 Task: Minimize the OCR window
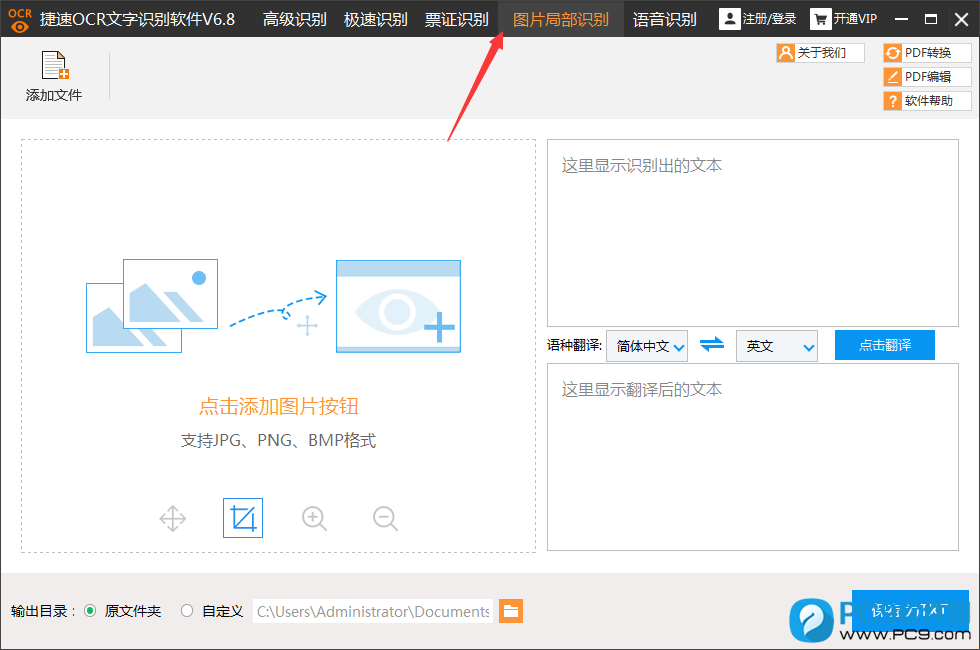[x=901, y=19]
